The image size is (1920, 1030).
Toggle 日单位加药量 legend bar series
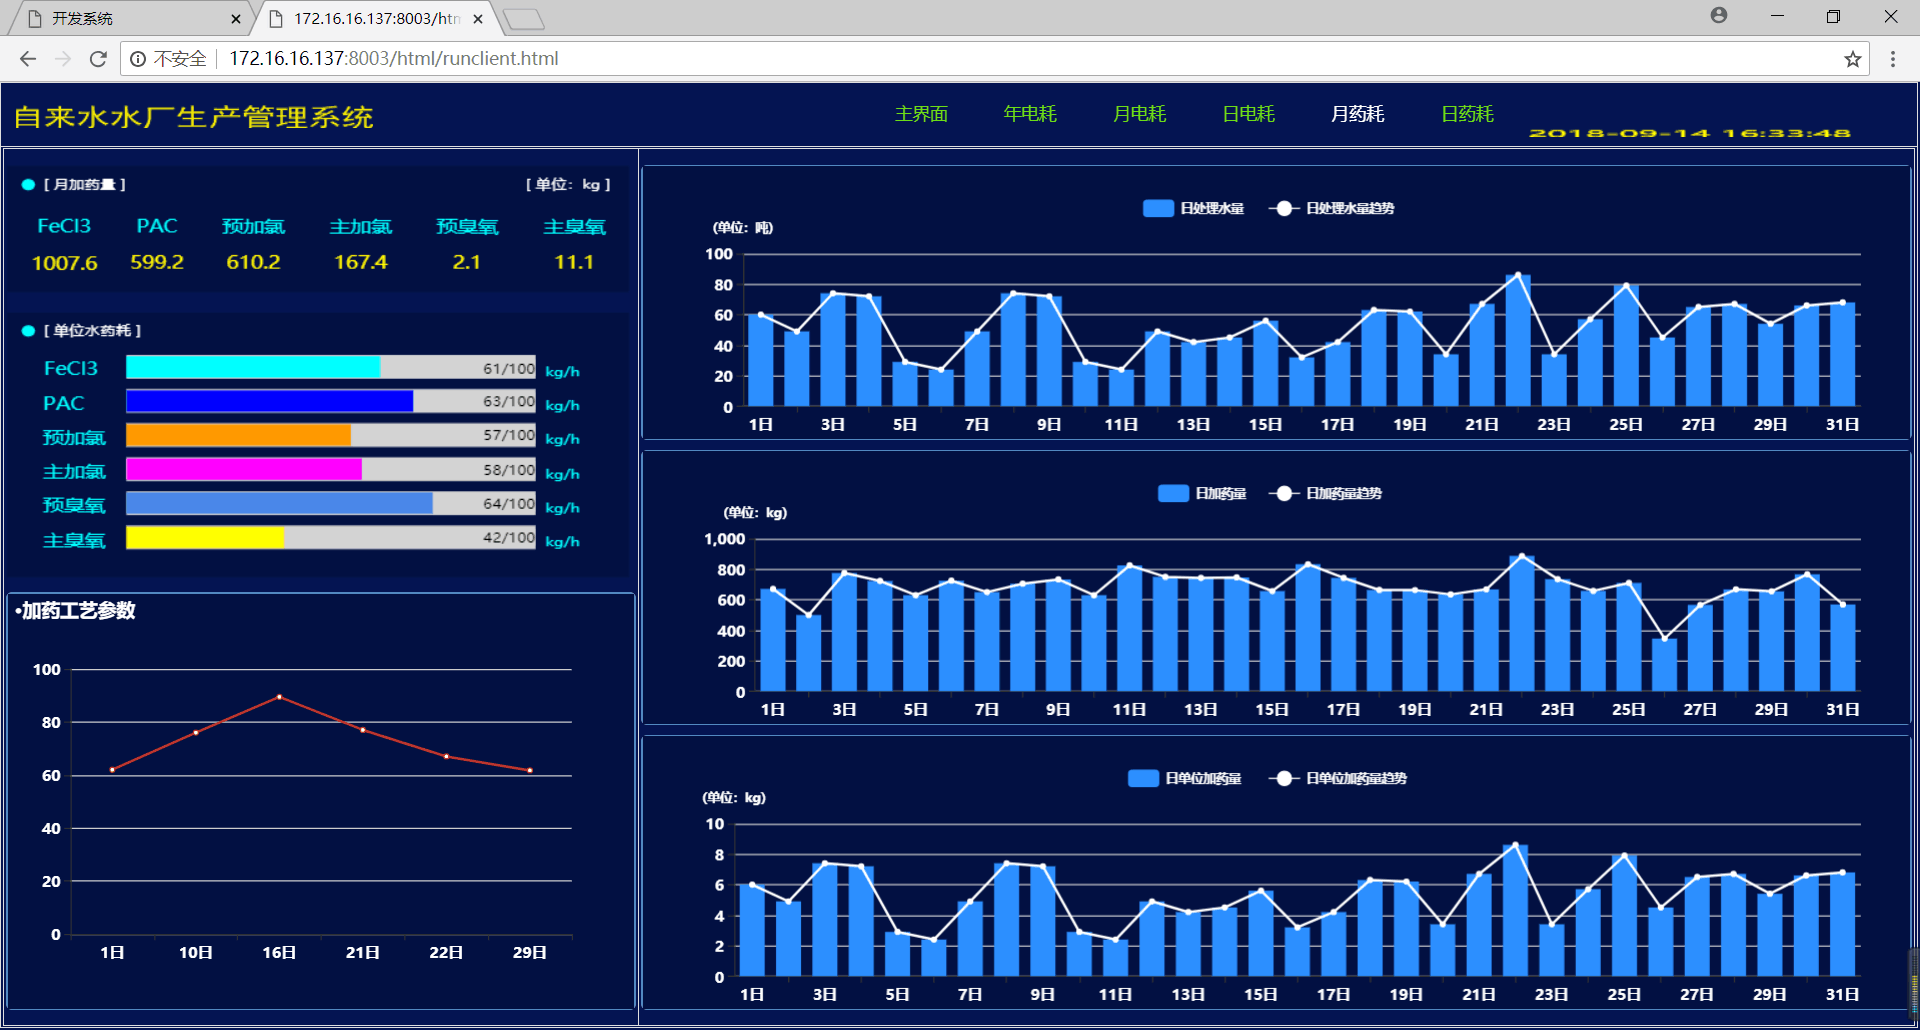(x=1185, y=778)
